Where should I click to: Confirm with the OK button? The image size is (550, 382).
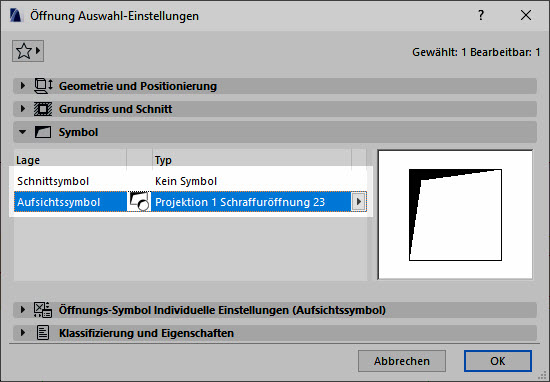498,361
